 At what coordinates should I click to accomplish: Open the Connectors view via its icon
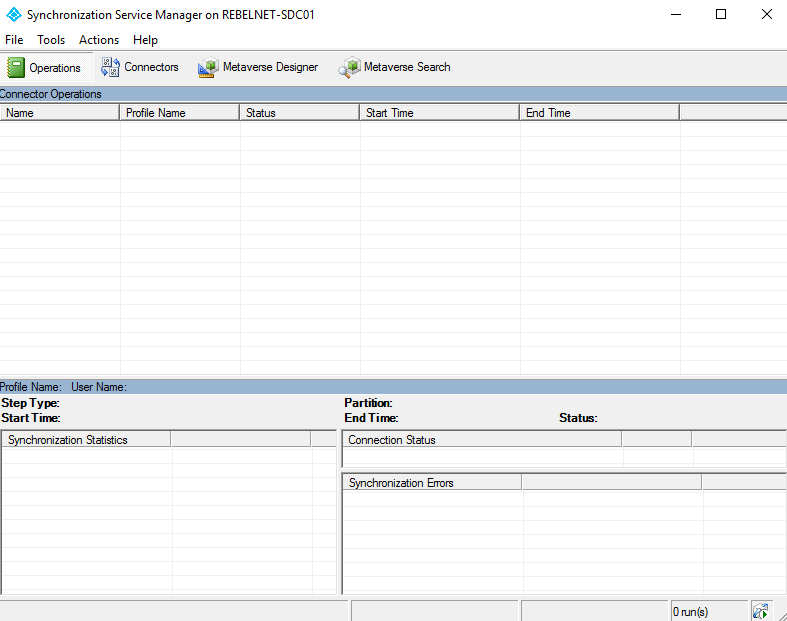tap(110, 67)
